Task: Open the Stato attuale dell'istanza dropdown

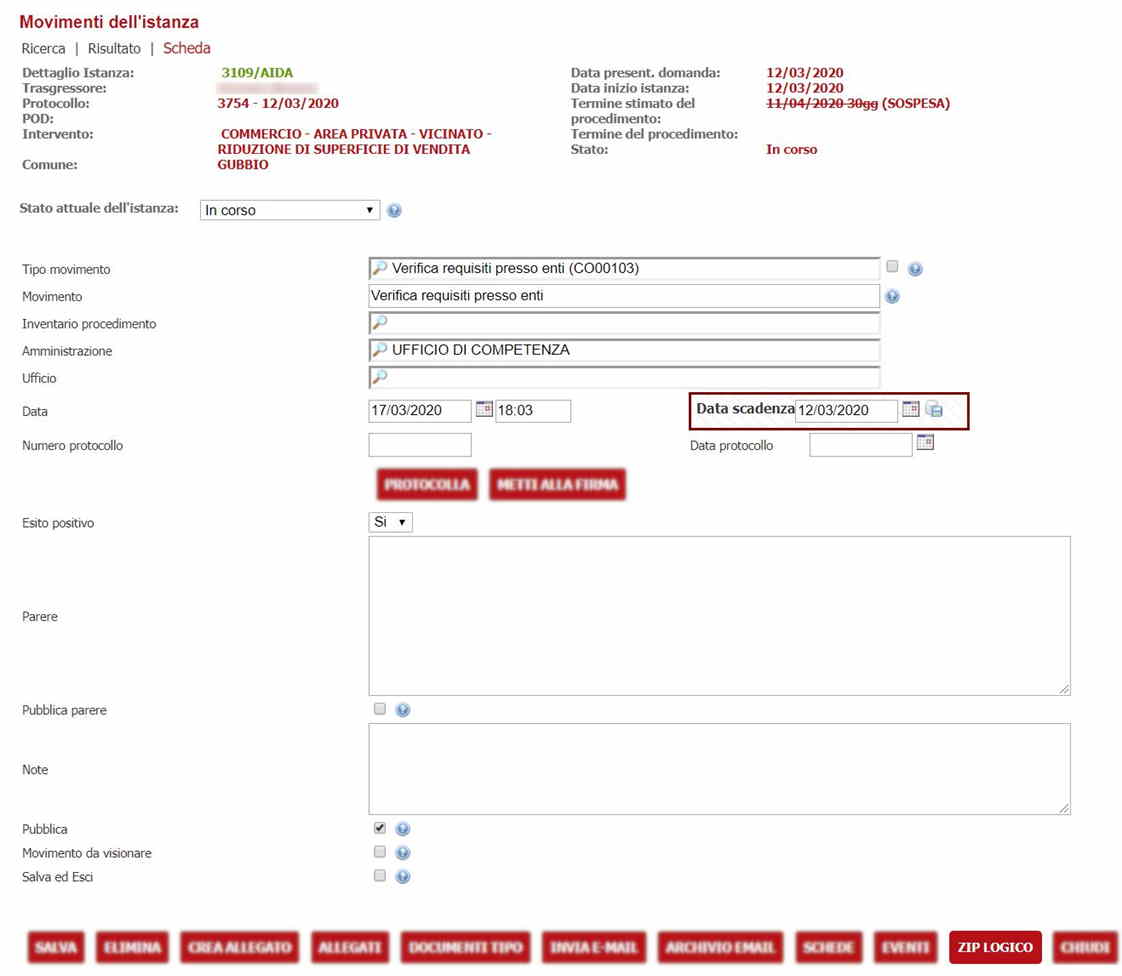Action: coord(290,211)
